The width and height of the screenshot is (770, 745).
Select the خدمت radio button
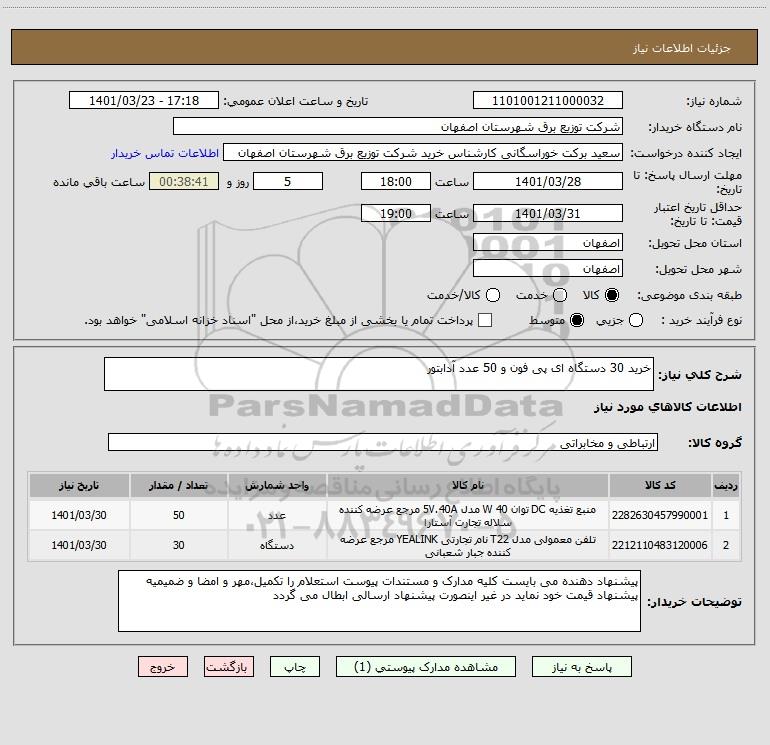560,295
